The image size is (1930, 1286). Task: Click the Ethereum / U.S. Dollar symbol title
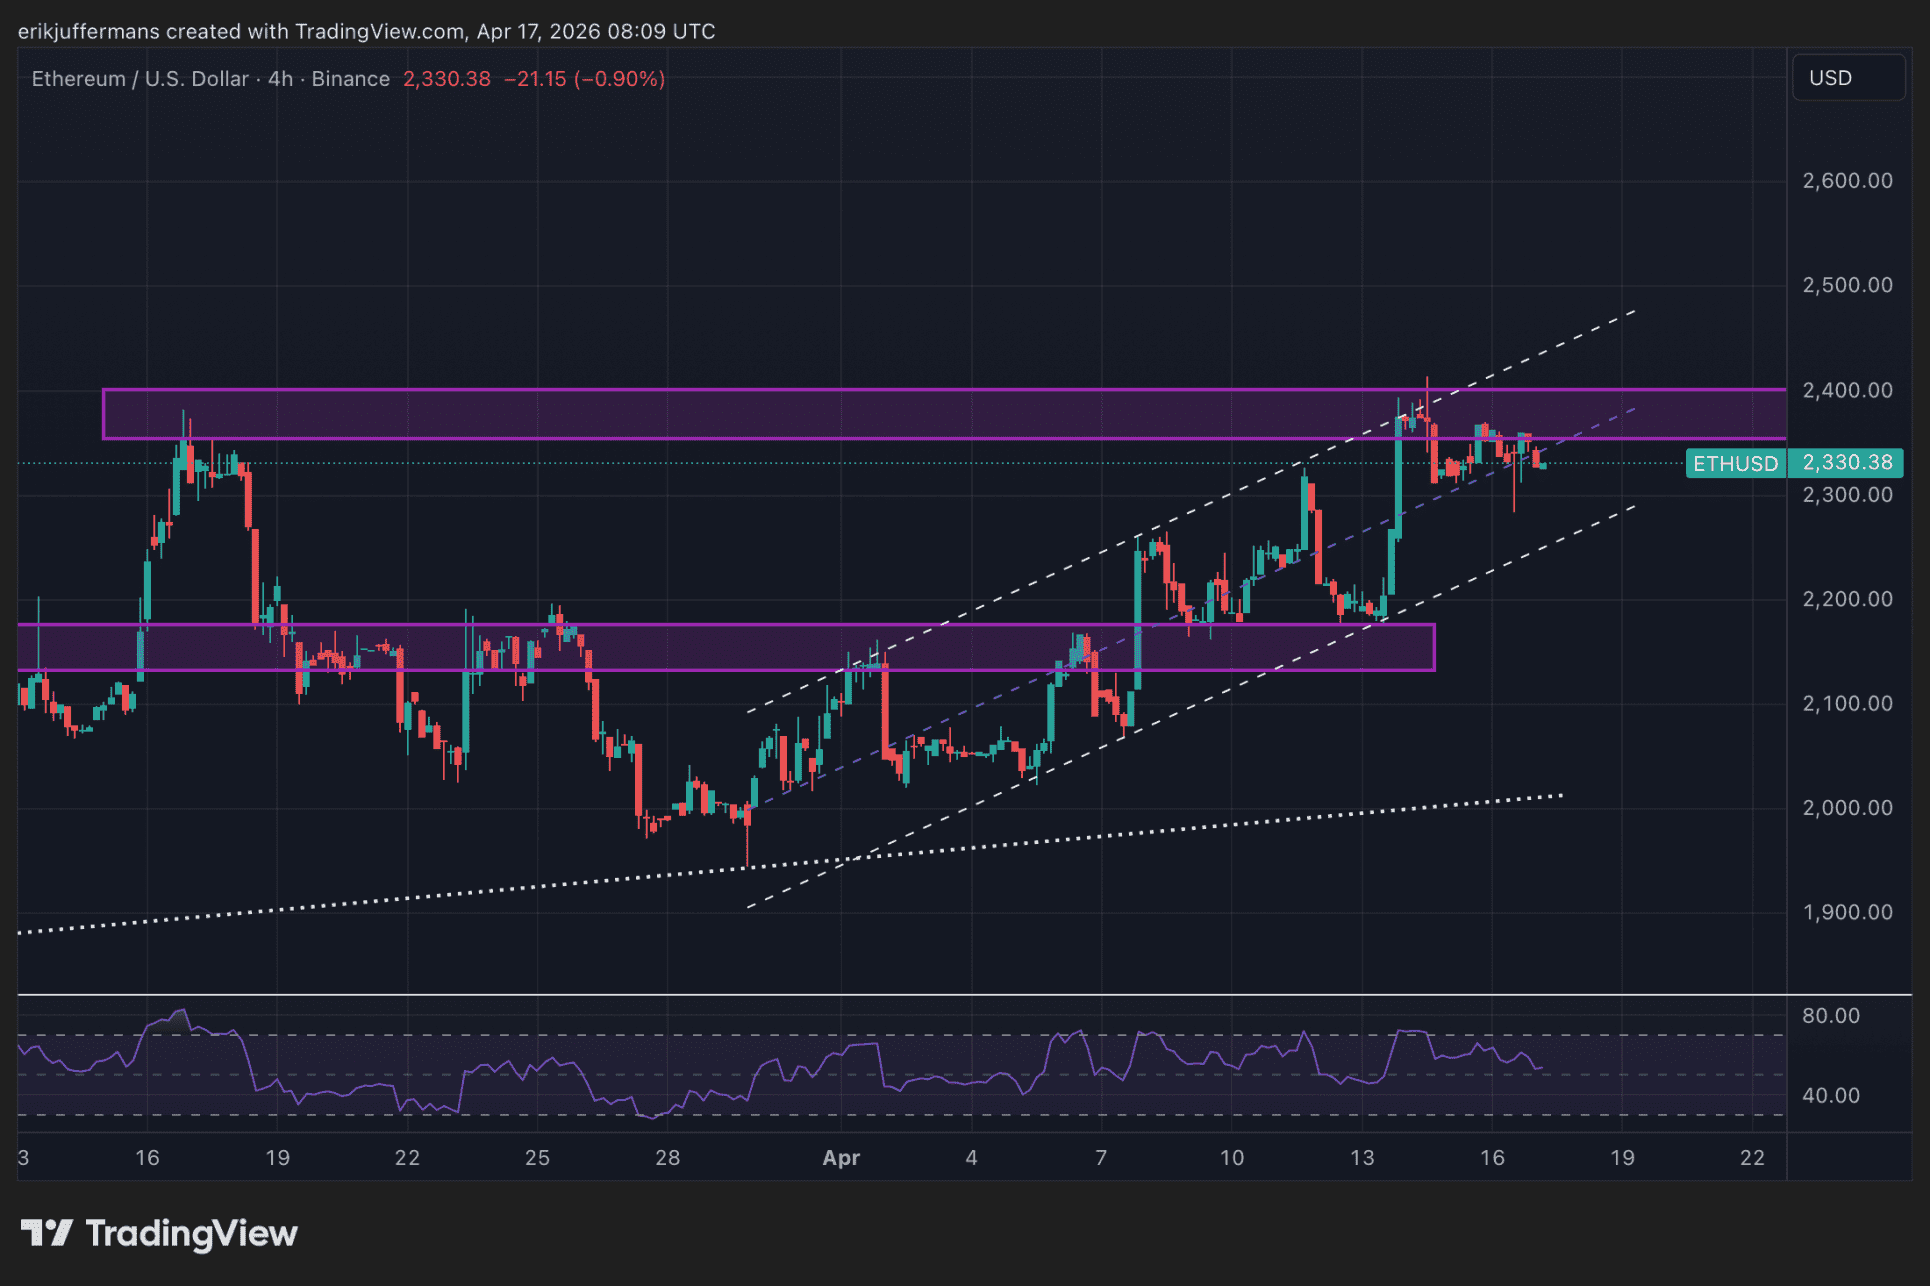[140, 79]
